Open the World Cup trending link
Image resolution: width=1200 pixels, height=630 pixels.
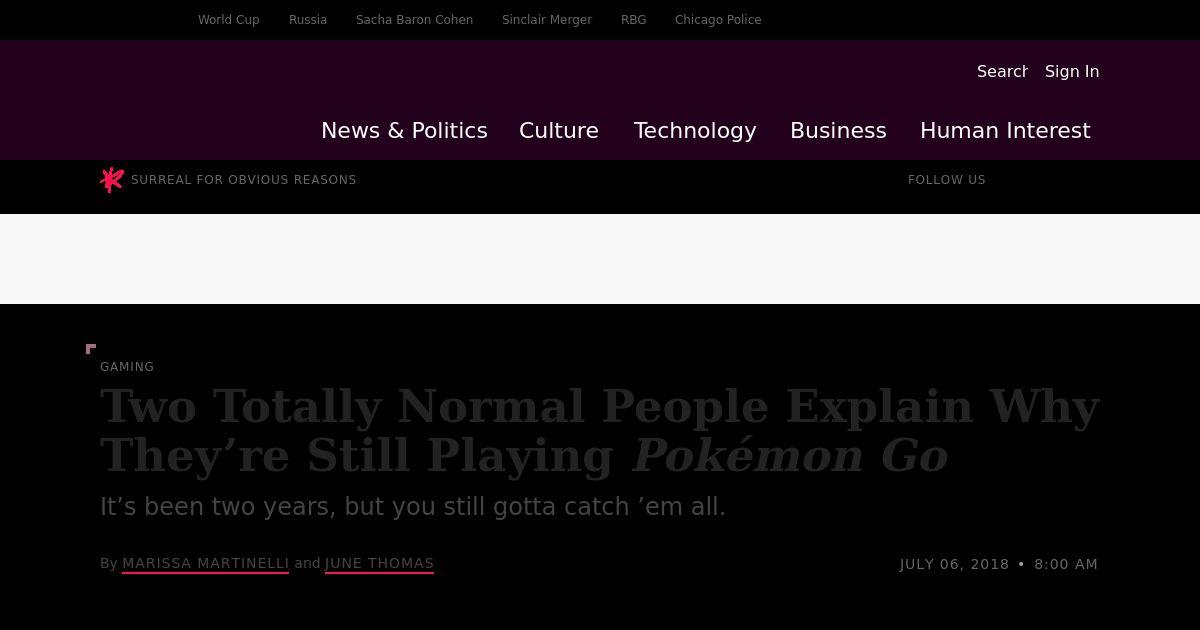tap(229, 20)
